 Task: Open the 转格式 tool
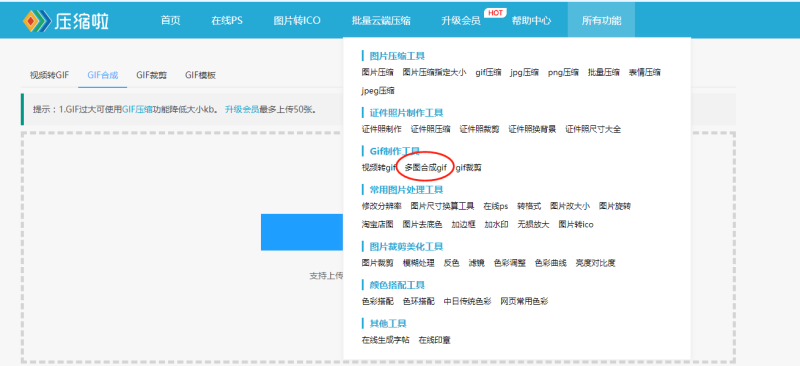point(529,206)
